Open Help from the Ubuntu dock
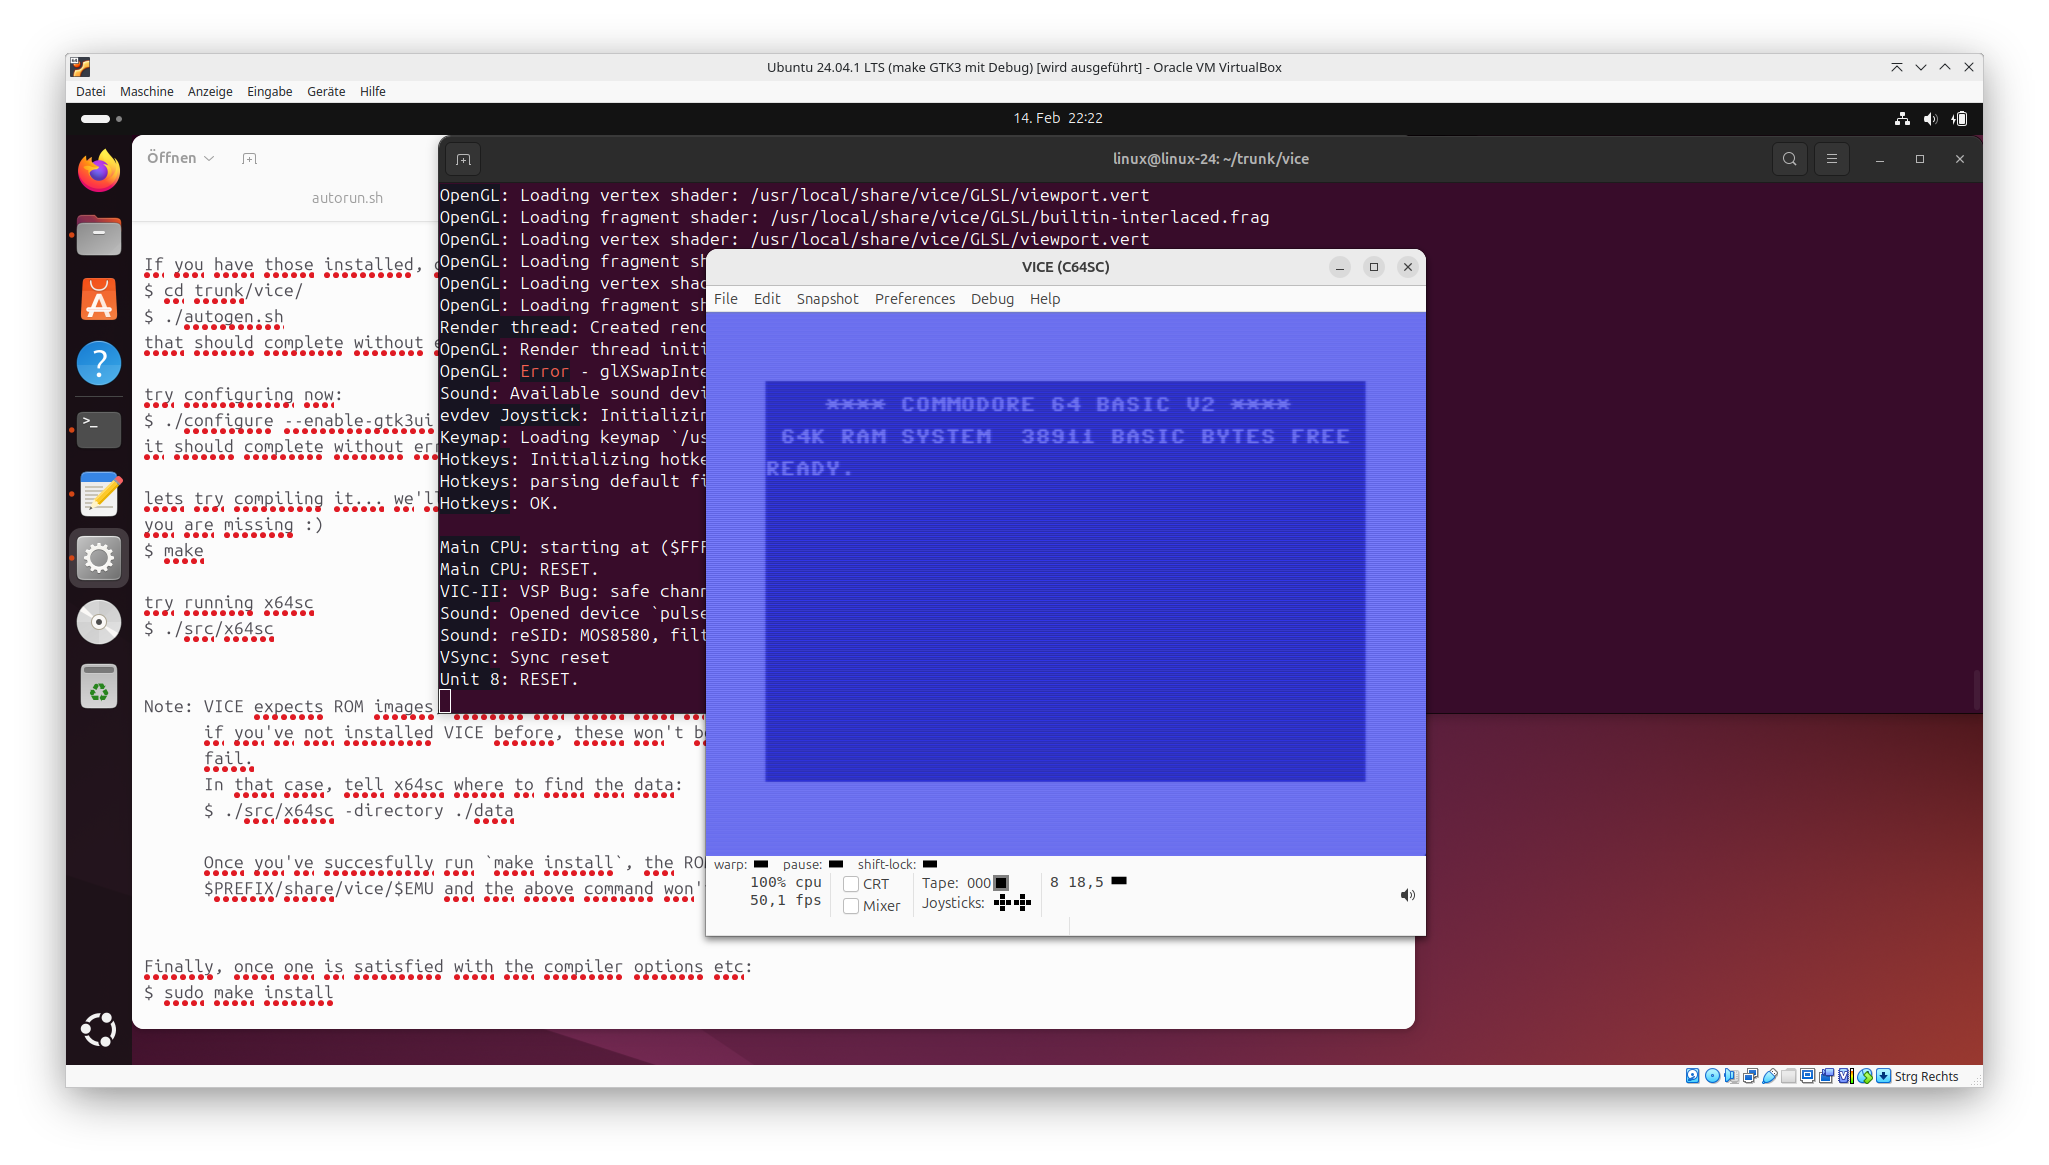2049x1165 pixels. (99, 363)
